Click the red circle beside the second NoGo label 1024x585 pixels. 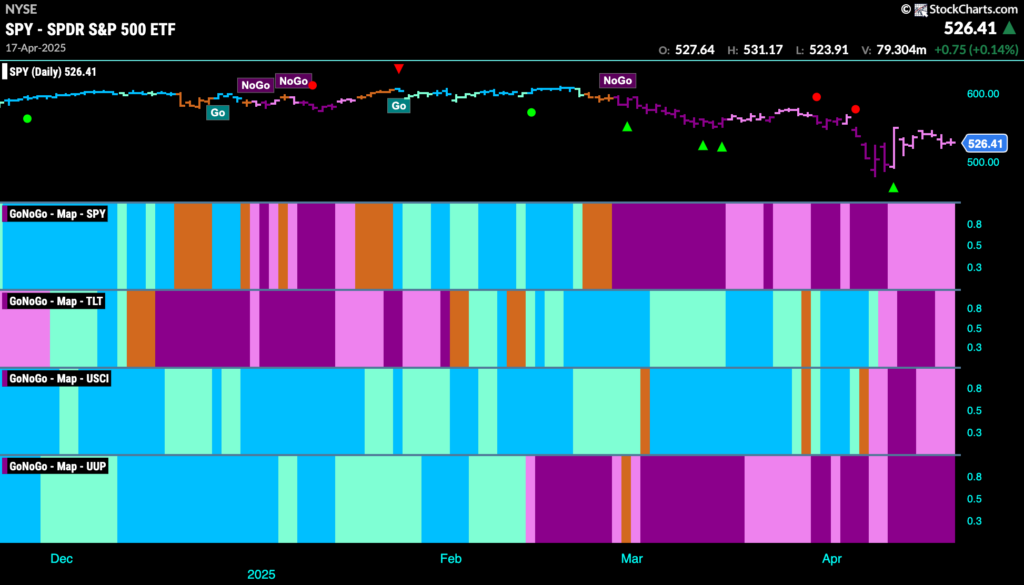coord(313,85)
